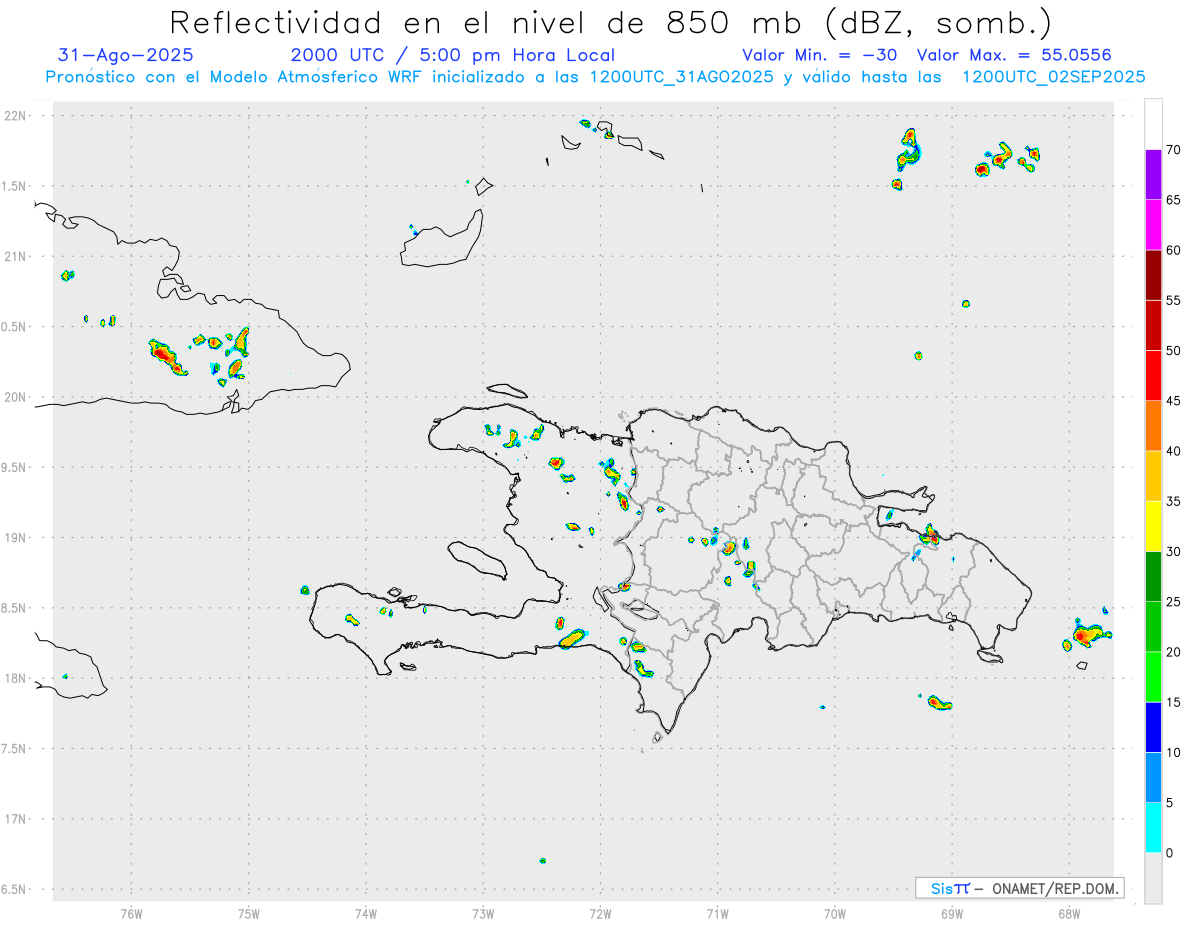This screenshot has height=927, width=1200.
Task: Select the date '31-Ago-2025'
Action: (x=126, y=55)
